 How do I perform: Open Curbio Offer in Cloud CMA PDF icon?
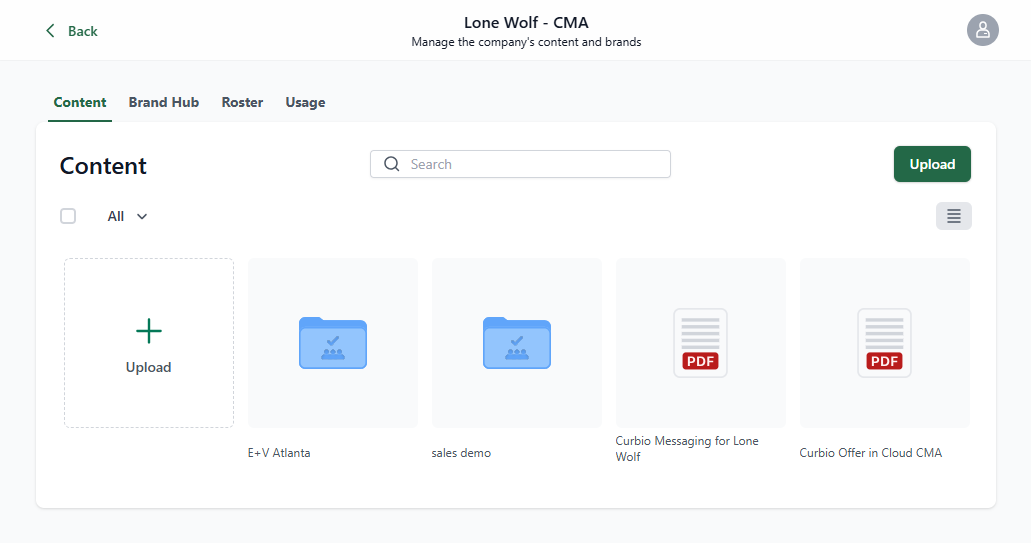pyautogui.click(x=884, y=342)
